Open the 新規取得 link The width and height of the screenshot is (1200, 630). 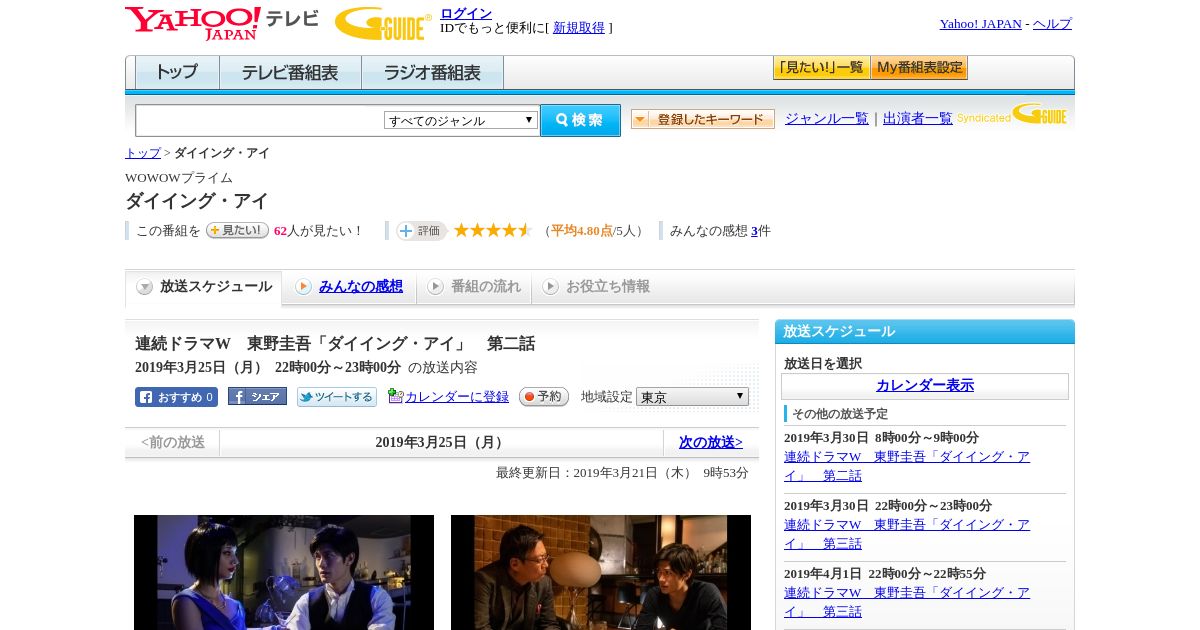click(x=579, y=28)
